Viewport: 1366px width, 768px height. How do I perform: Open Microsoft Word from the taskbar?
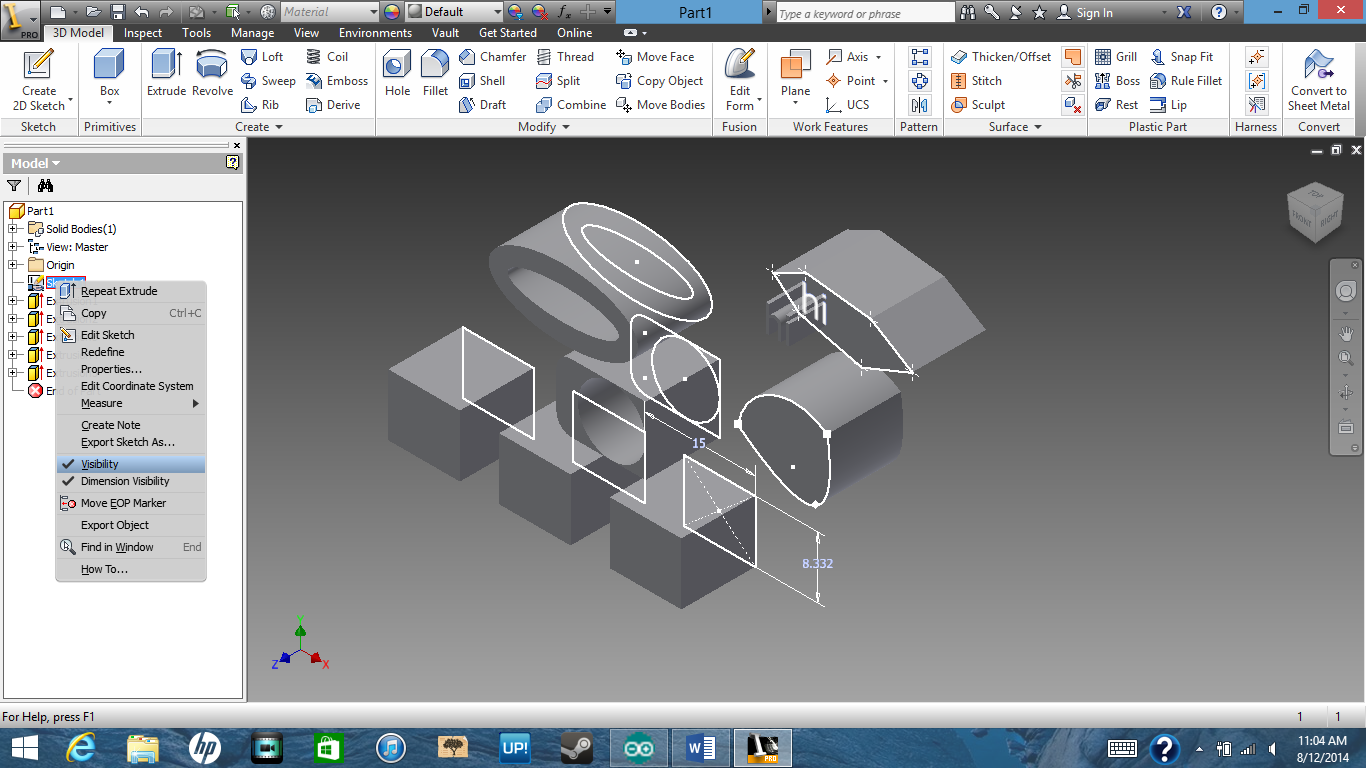[x=700, y=747]
